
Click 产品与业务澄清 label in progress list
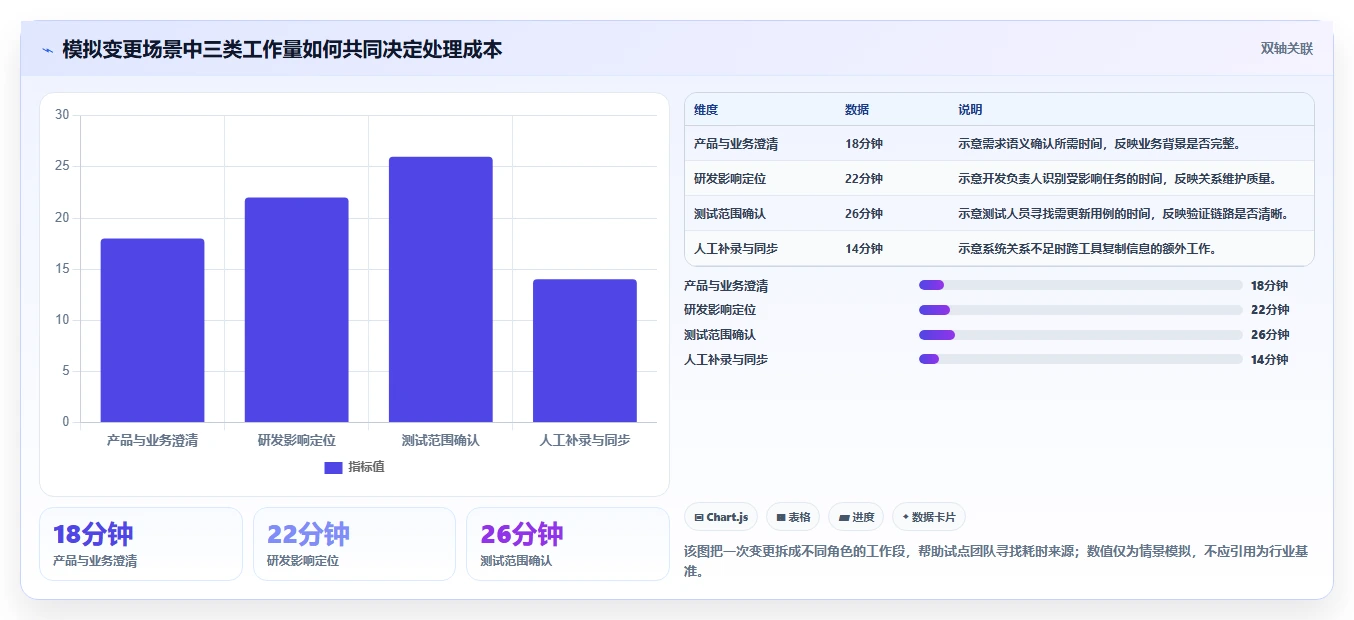coord(726,285)
